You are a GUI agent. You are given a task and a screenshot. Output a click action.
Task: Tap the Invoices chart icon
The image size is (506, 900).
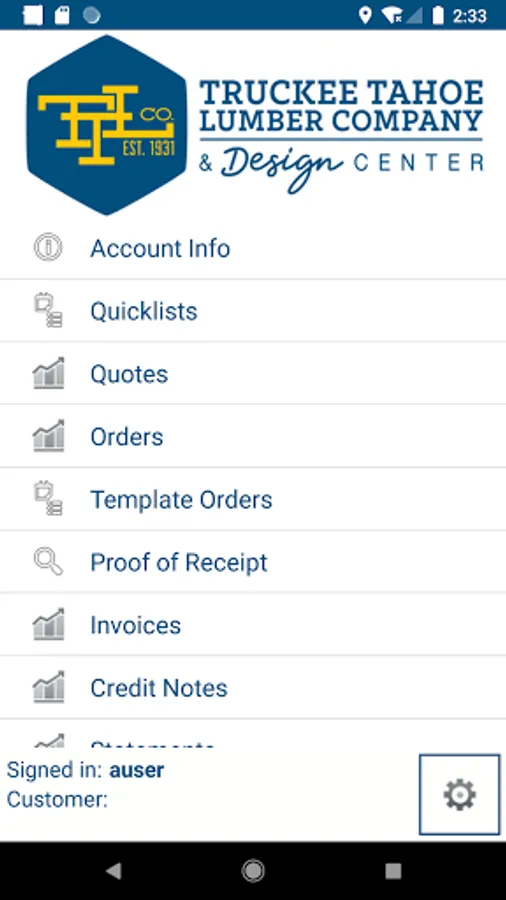48,624
